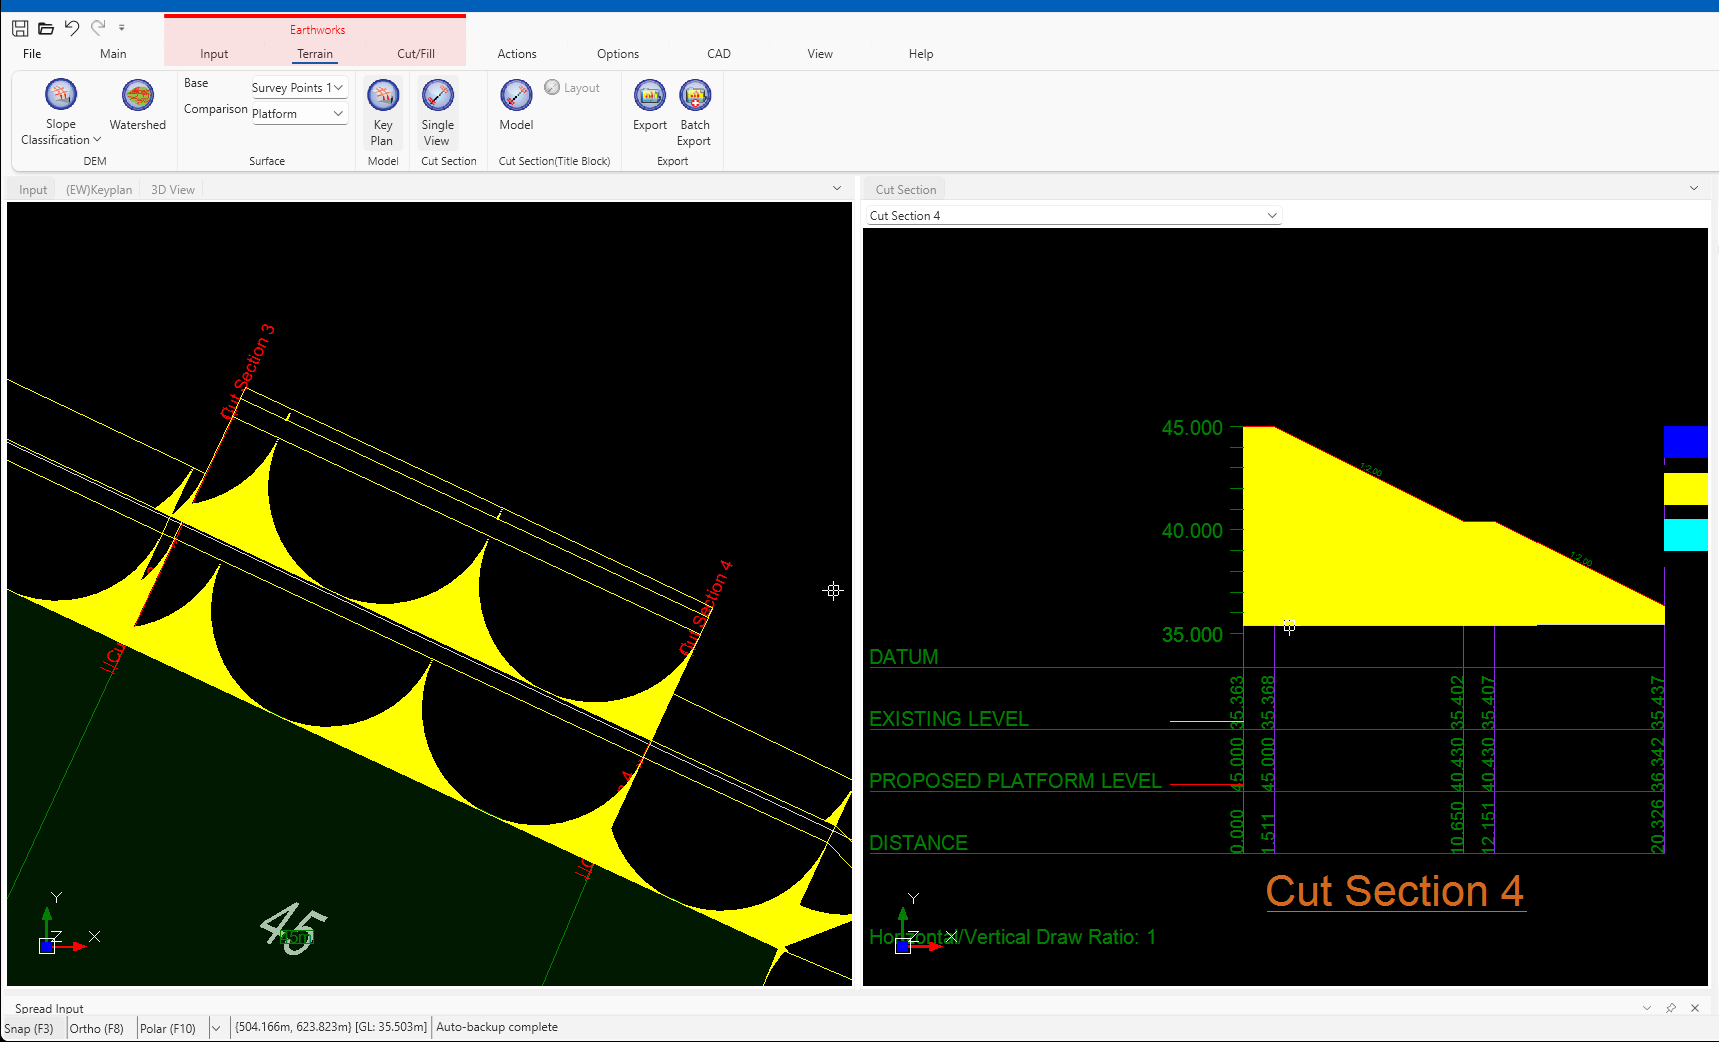This screenshot has width=1719, height=1042.
Task: Open the CAD ribbon tab
Action: pyautogui.click(x=719, y=54)
